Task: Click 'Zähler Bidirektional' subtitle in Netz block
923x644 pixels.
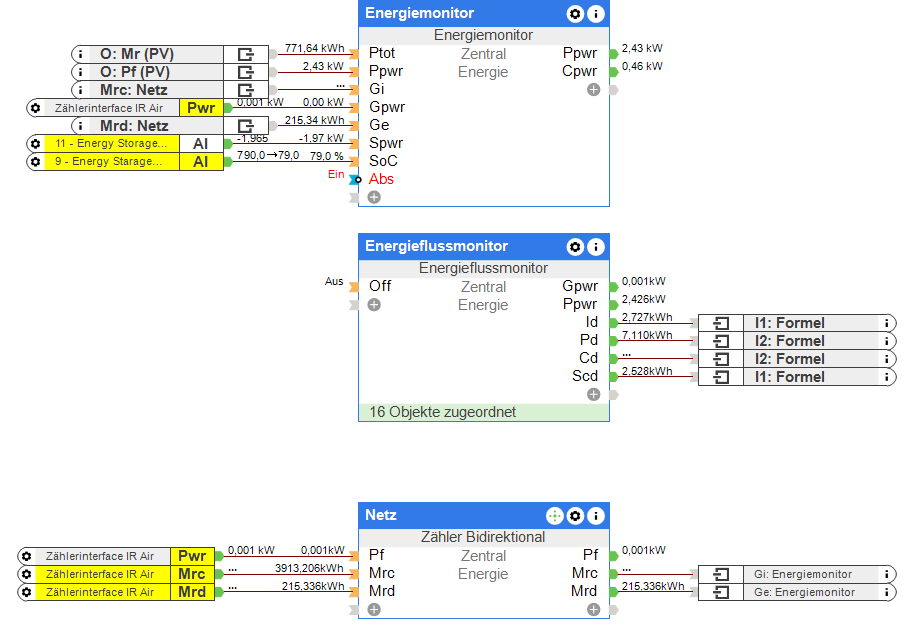Action: [x=483, y=537]
